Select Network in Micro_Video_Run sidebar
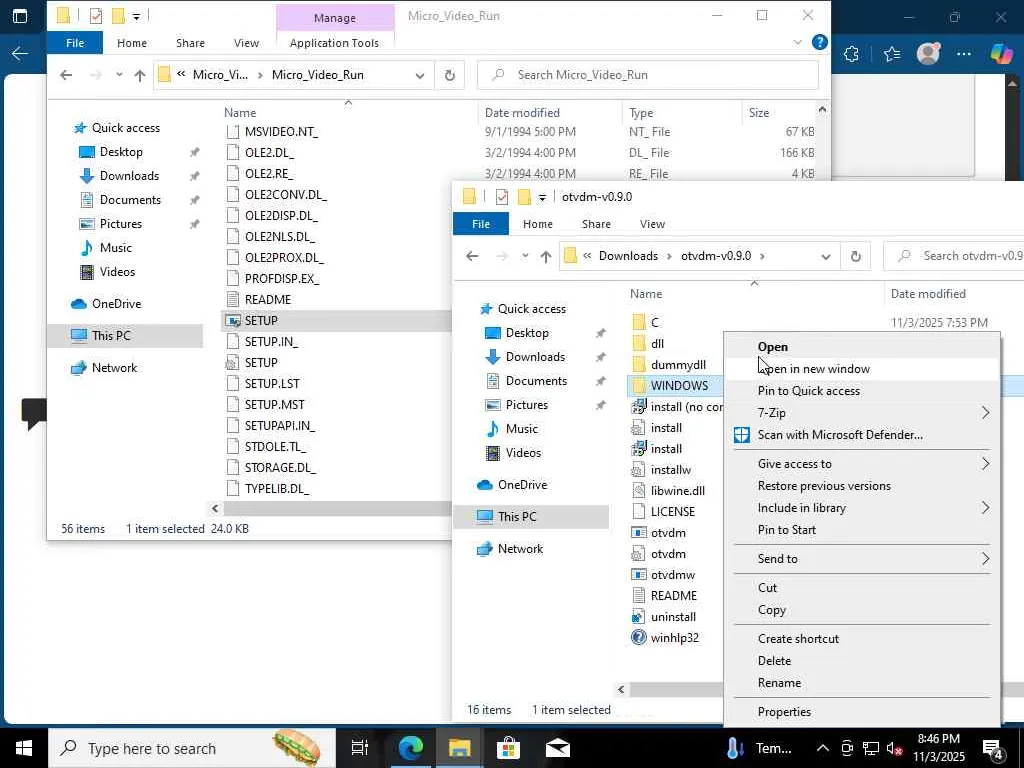1024x768 pixels. point(114,368)
